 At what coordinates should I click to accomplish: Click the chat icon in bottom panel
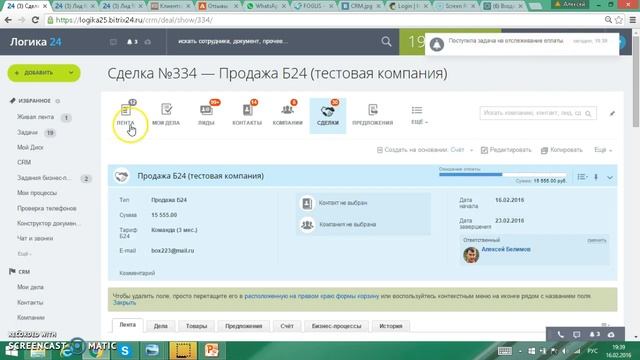coord(577,335)
